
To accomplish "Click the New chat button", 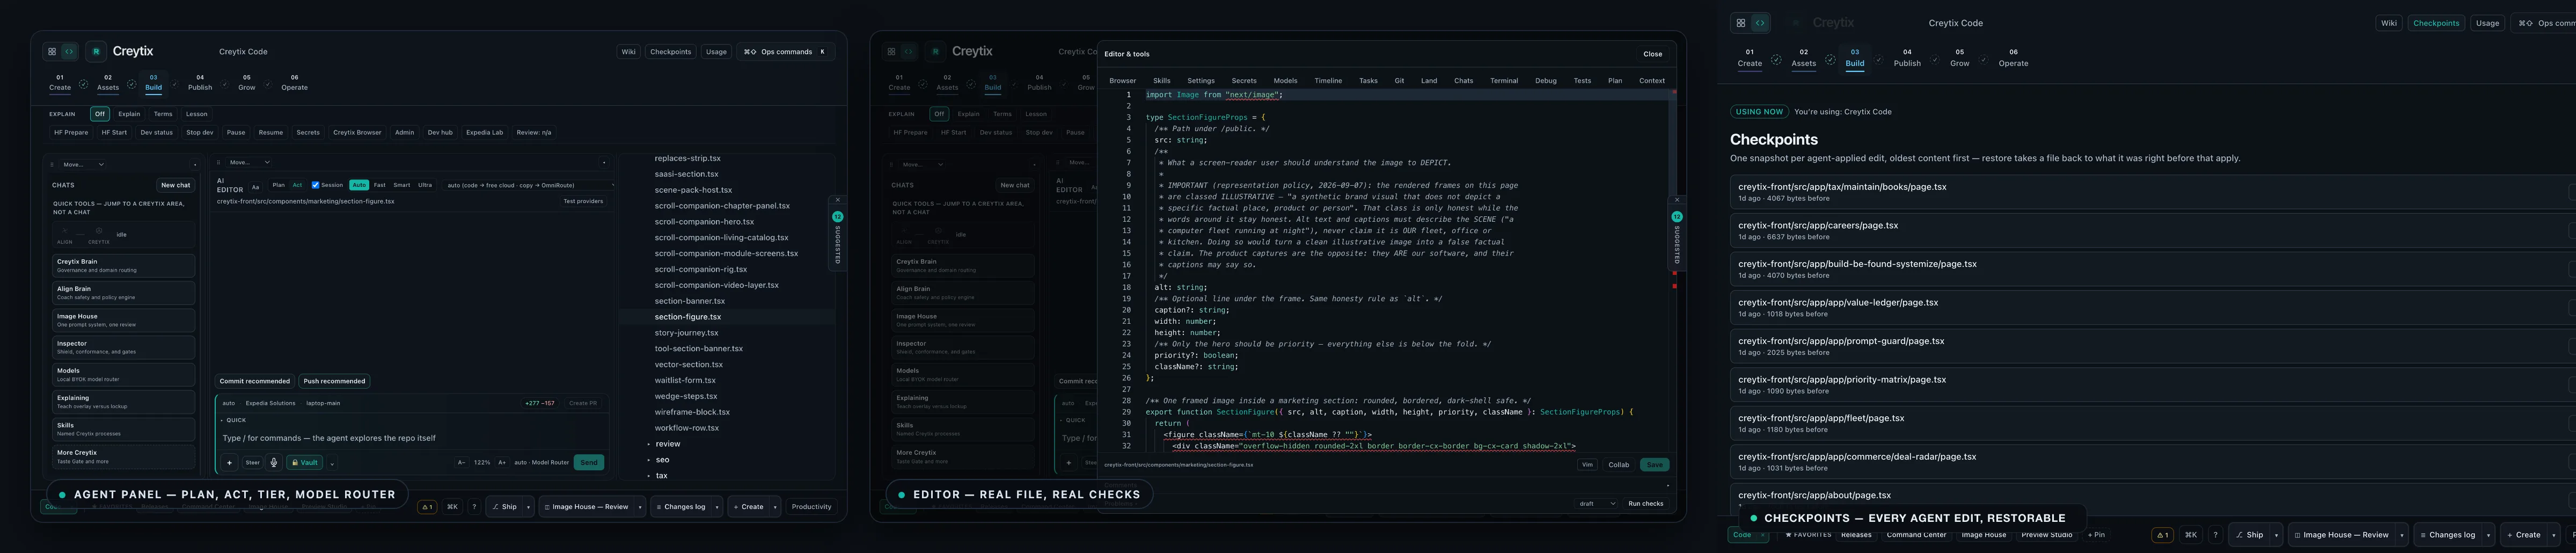I will (x=175, y=185).
